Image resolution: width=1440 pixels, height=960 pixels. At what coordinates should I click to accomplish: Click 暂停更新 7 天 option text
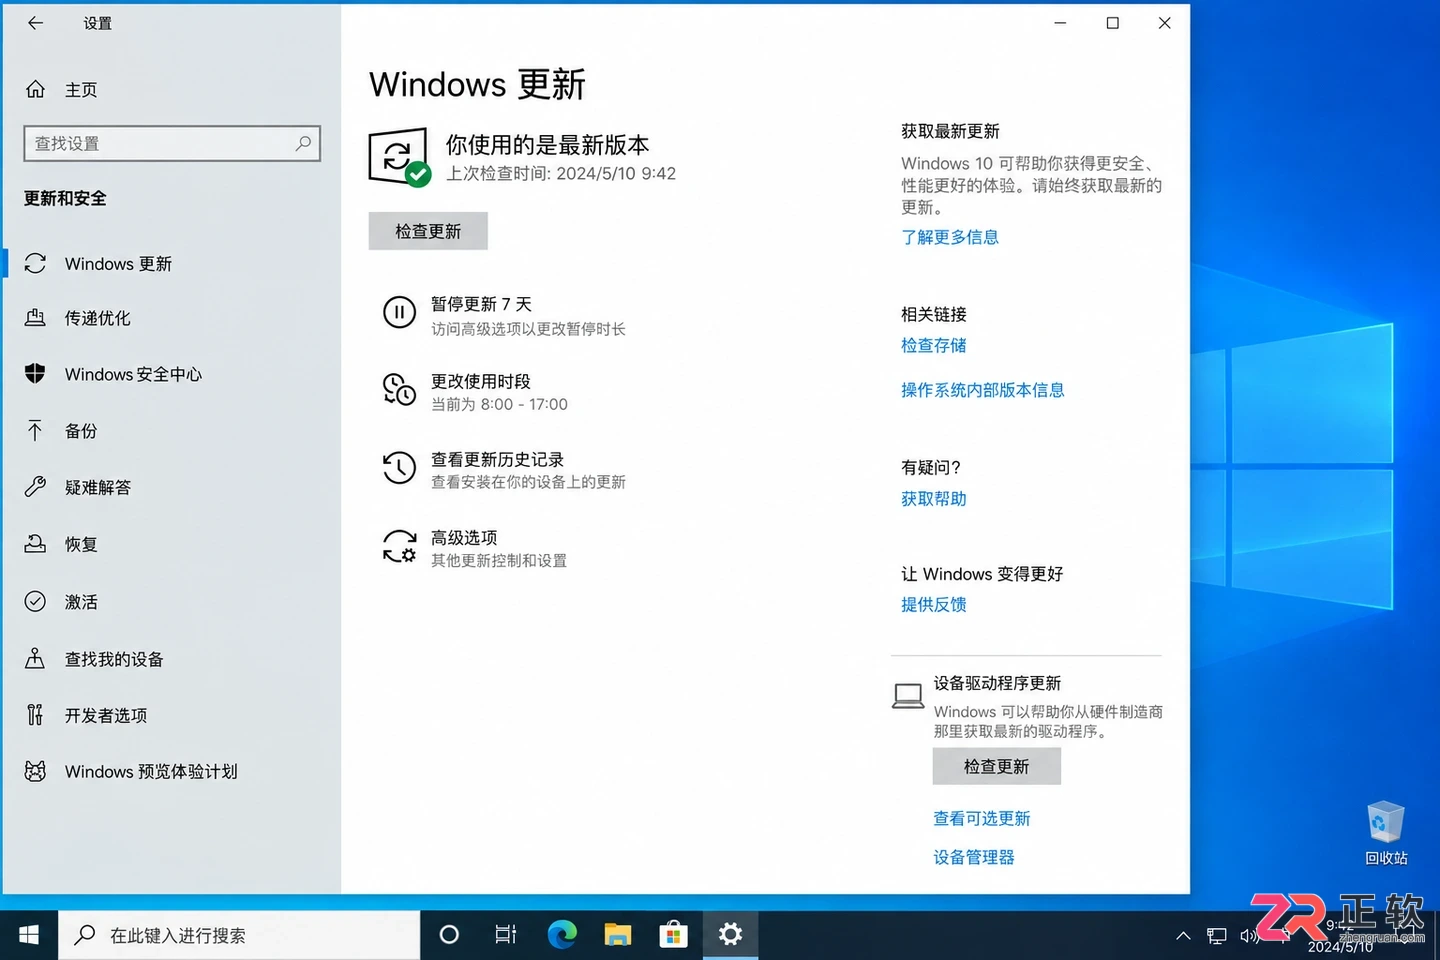(481, 304)
